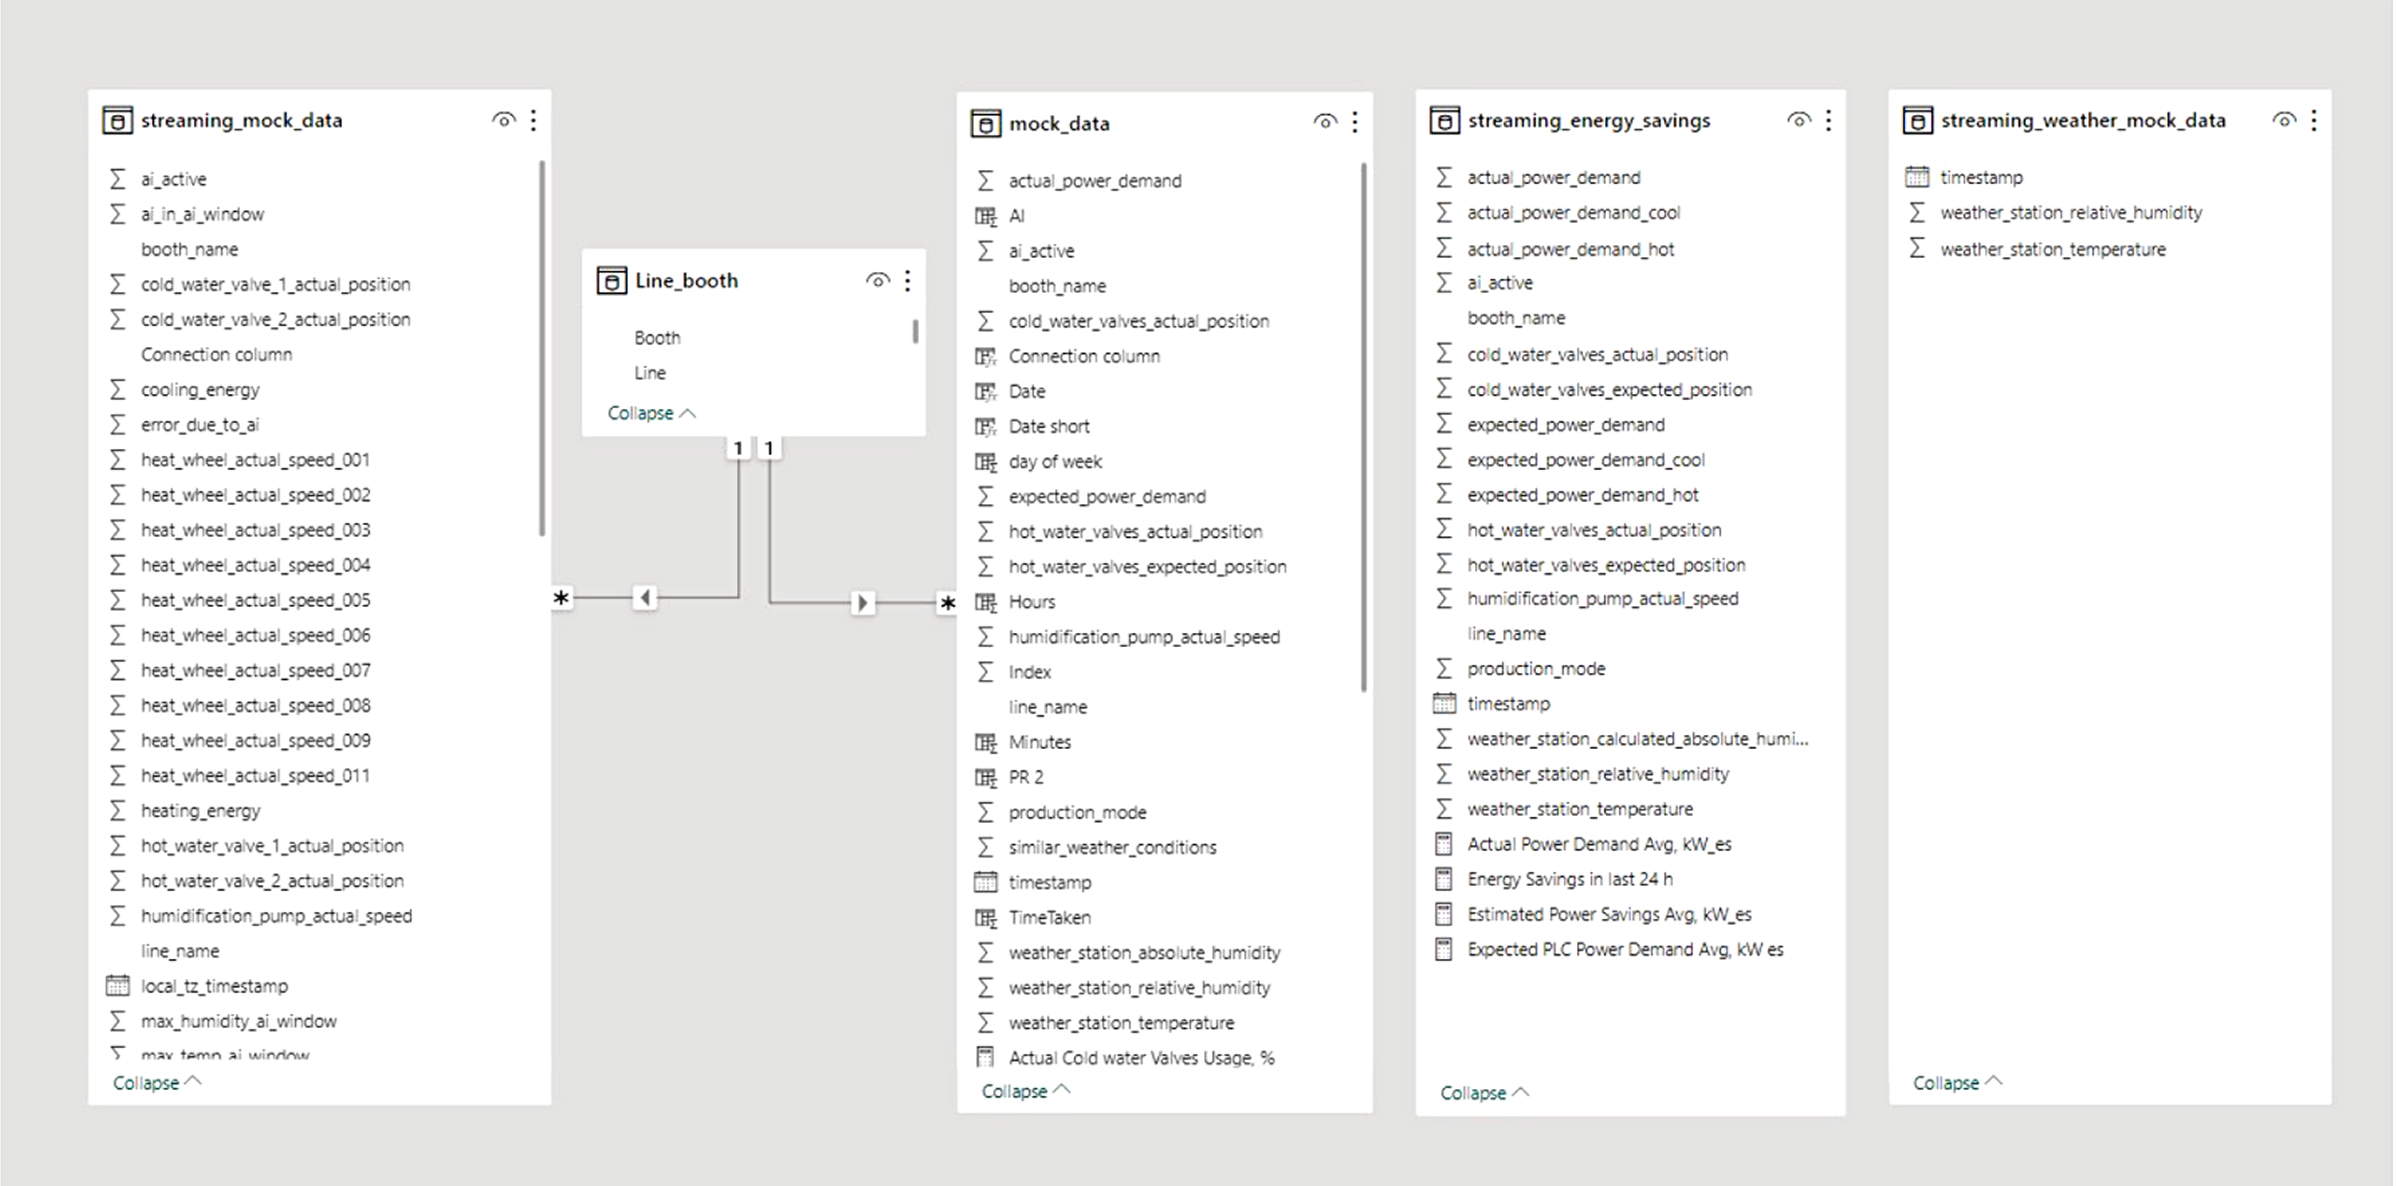Click the calendar icon next to timestamp in streaming_energy_savings
Viewport: 2398px width, 1186px height.
click(1444, 703)
